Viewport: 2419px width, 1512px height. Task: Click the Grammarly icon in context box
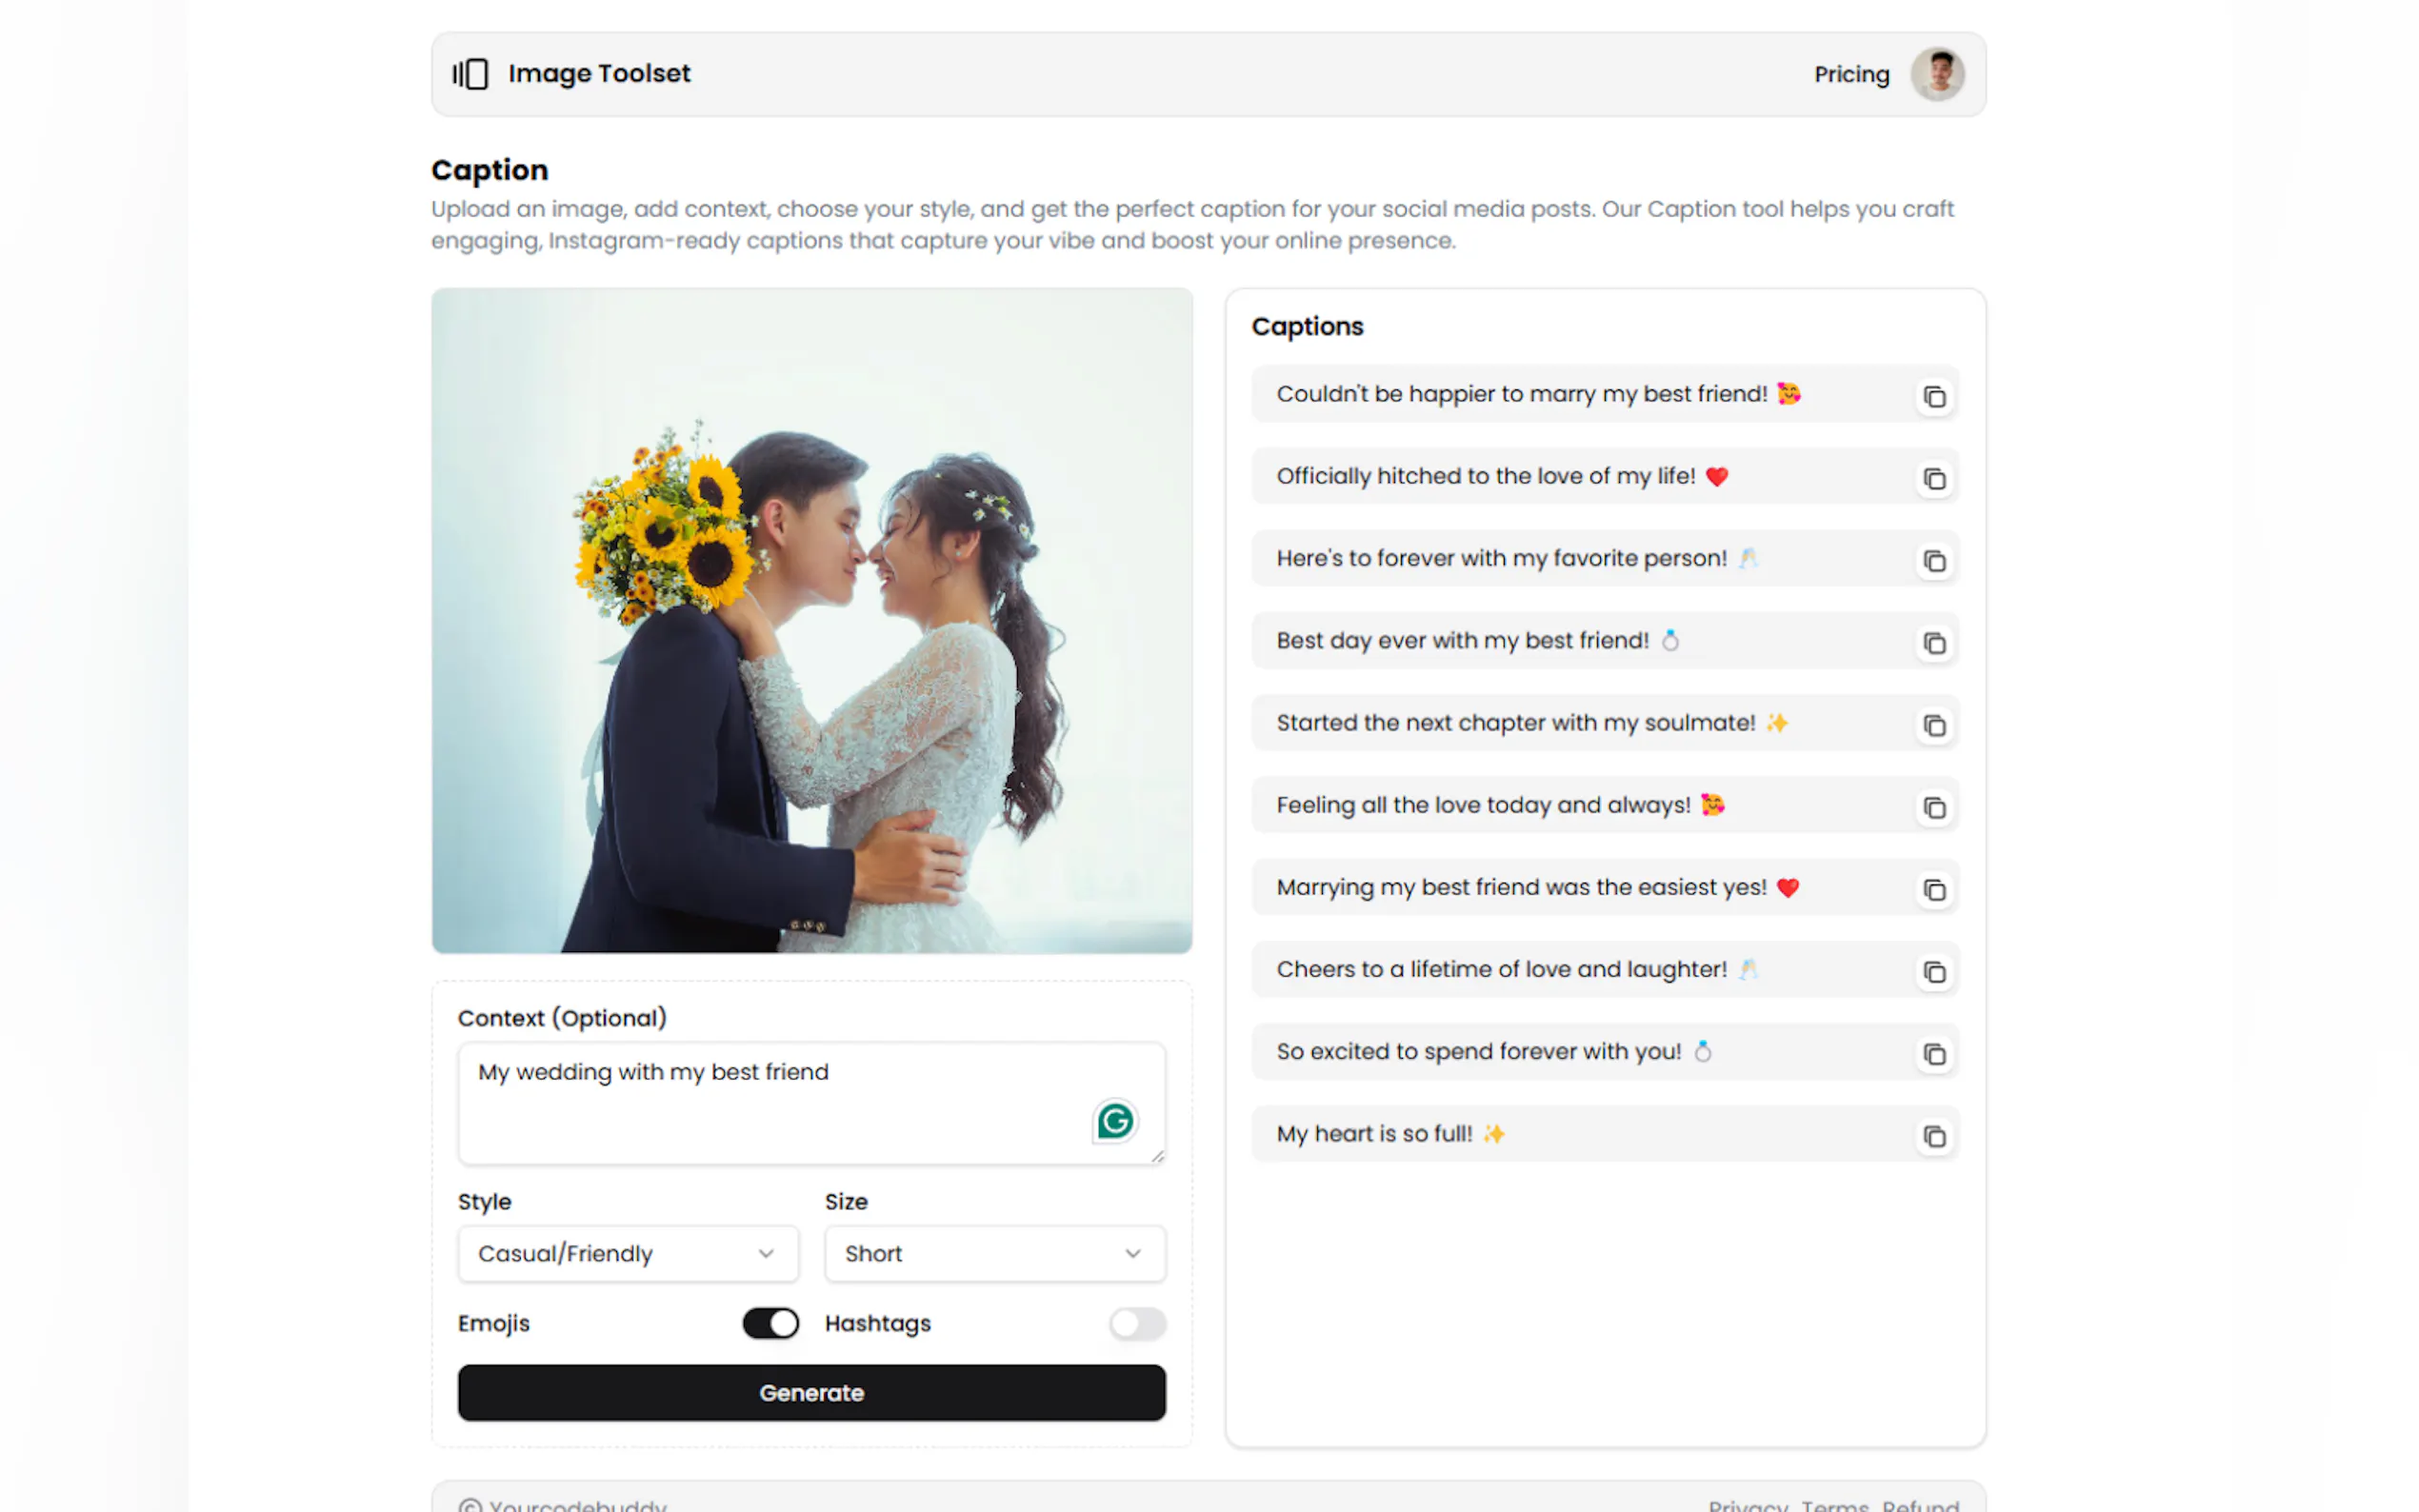point(1114,1121)
